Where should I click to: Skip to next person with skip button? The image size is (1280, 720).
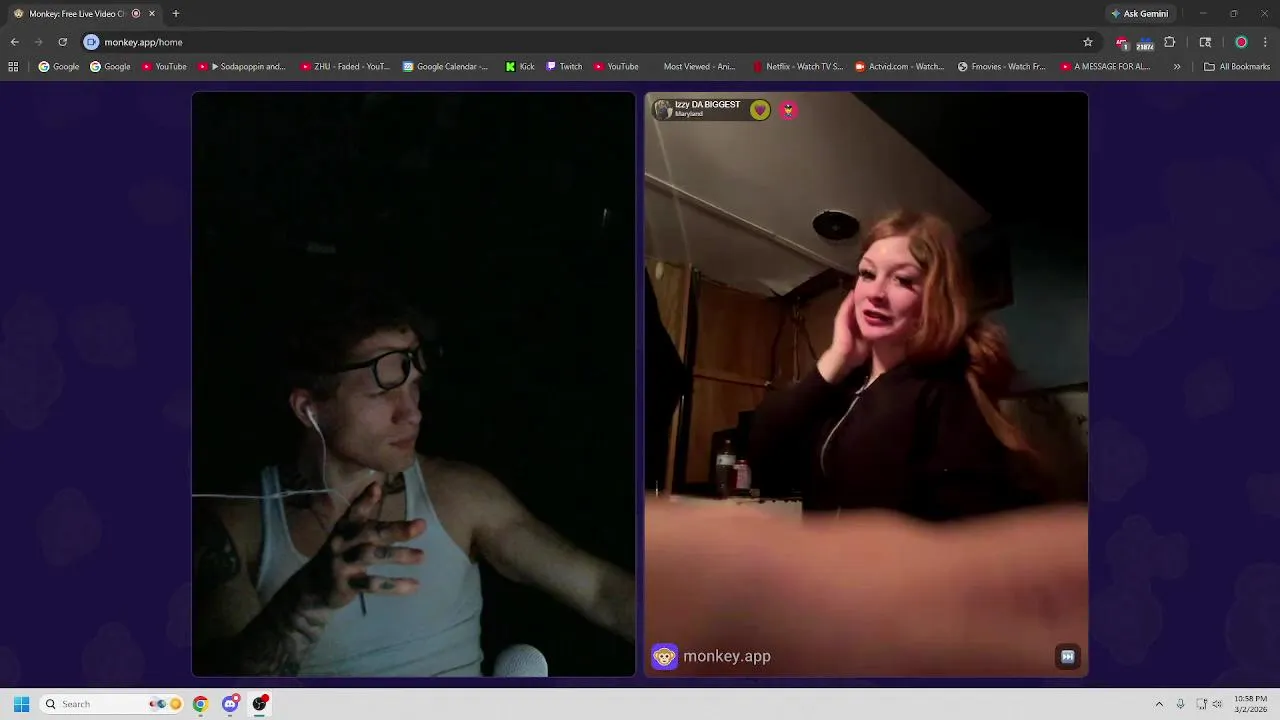pyautogui.click(x=1067, y=657)
